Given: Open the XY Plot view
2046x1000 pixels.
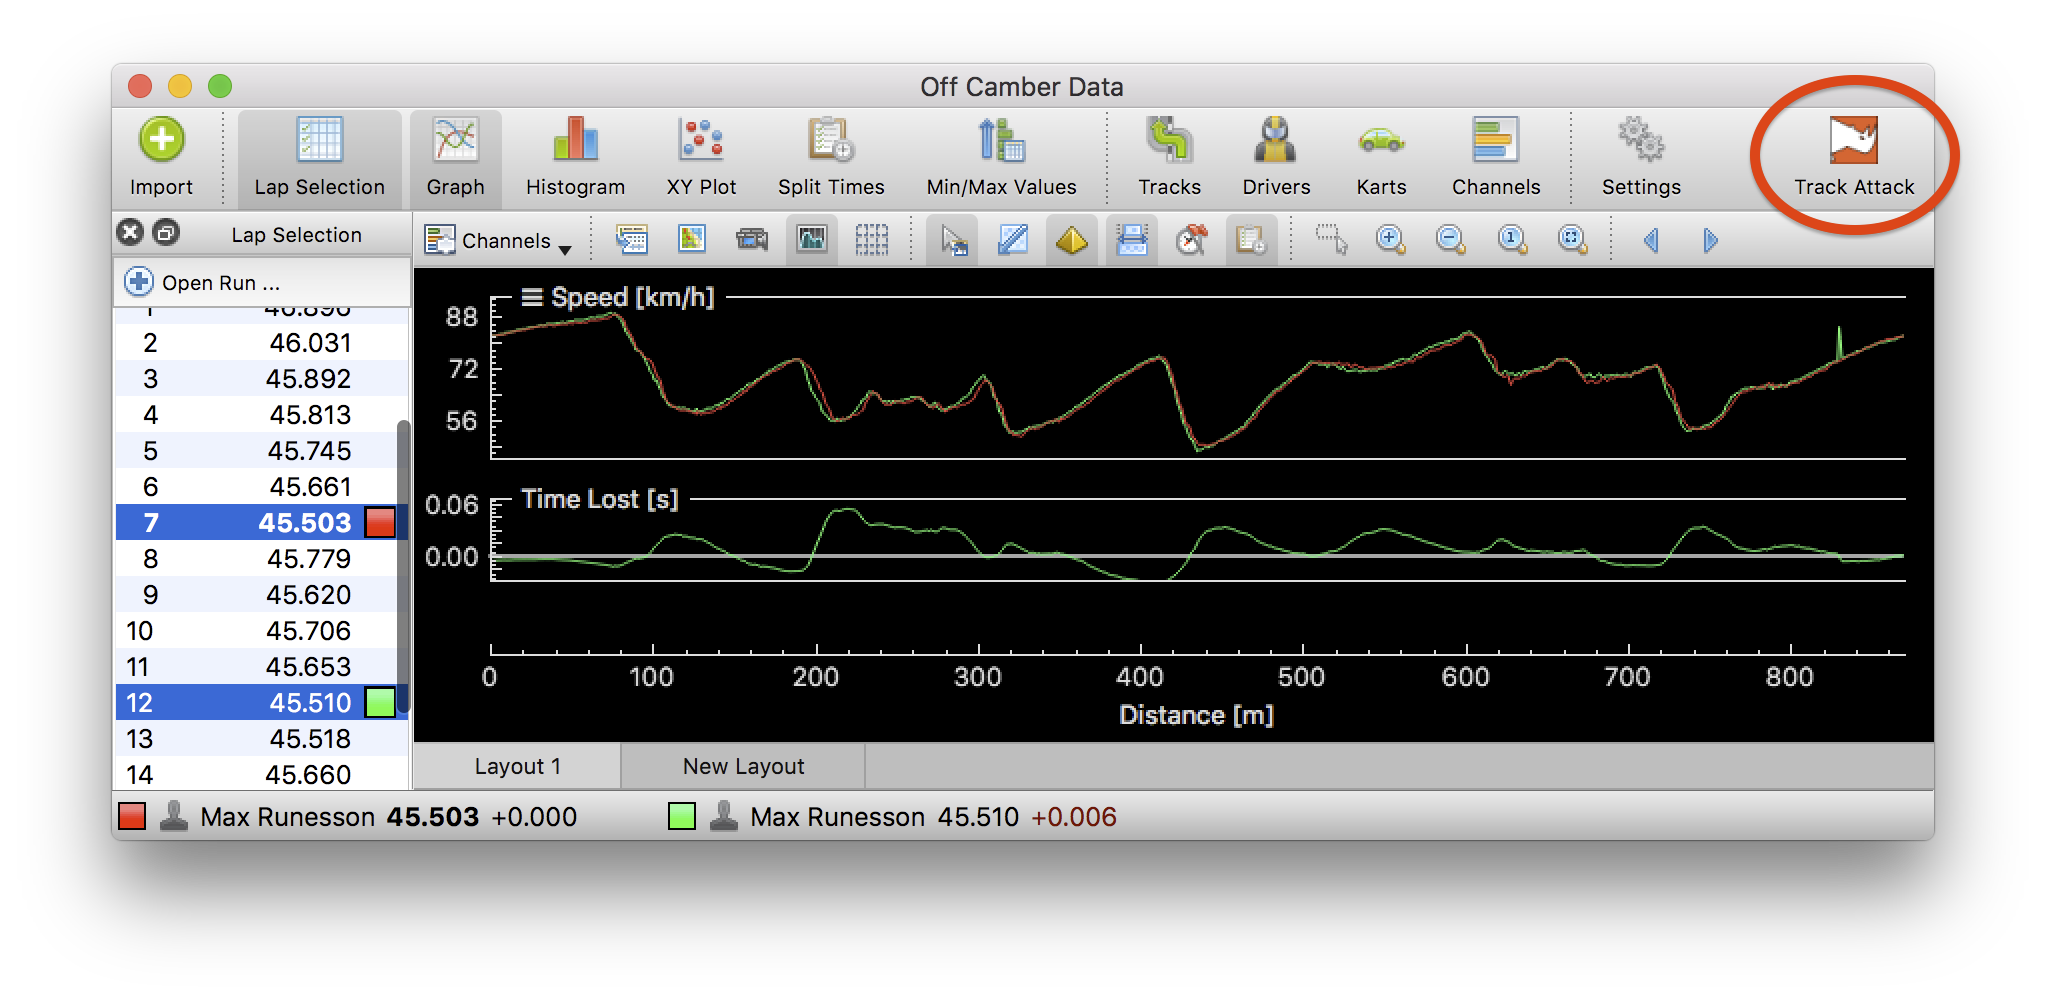Looking at the screenshot, I should [x=701, y=157].
